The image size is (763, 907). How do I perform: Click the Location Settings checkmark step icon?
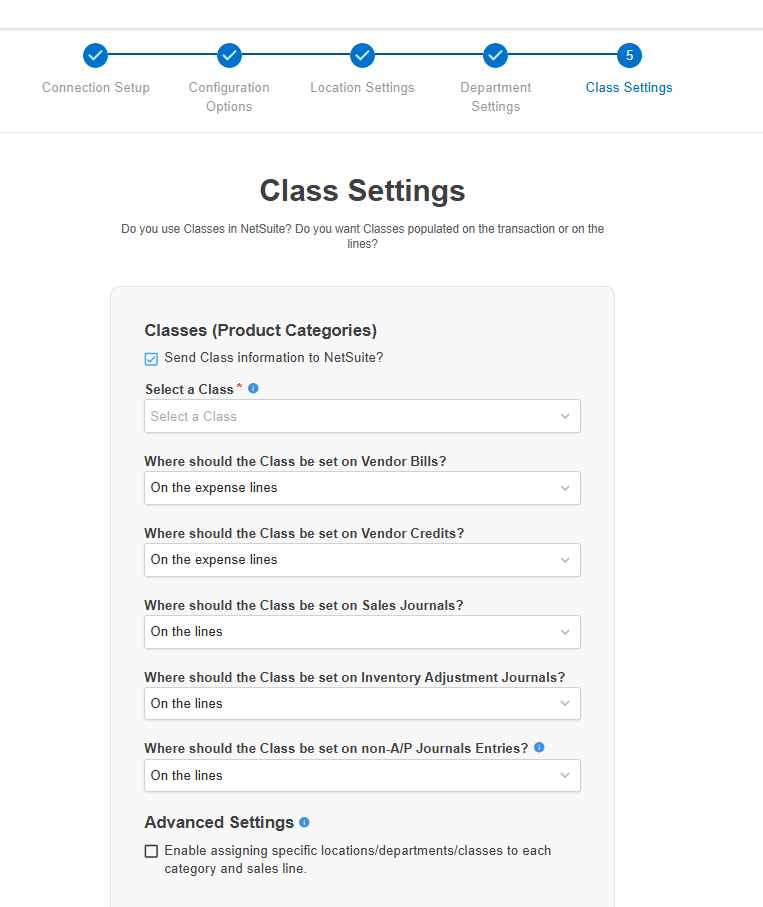pyautogui.click(x=362, y=56)
